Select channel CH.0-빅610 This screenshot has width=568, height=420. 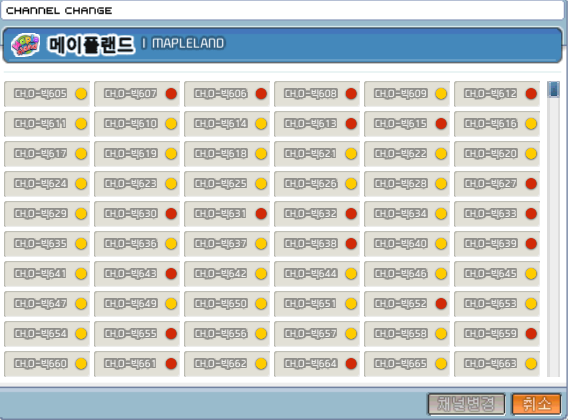click(x=137, y=124)
